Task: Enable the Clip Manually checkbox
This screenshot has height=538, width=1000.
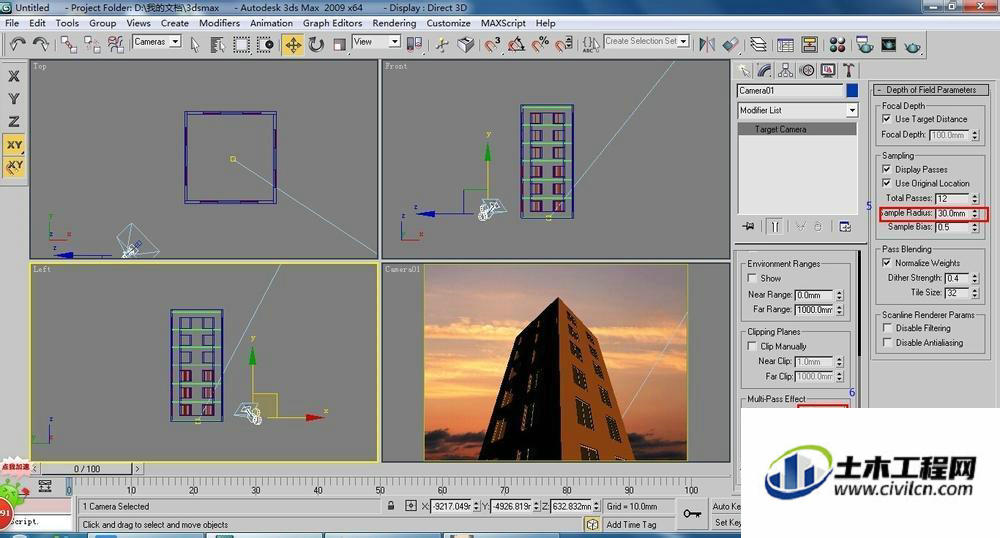Action: [752, 346]
